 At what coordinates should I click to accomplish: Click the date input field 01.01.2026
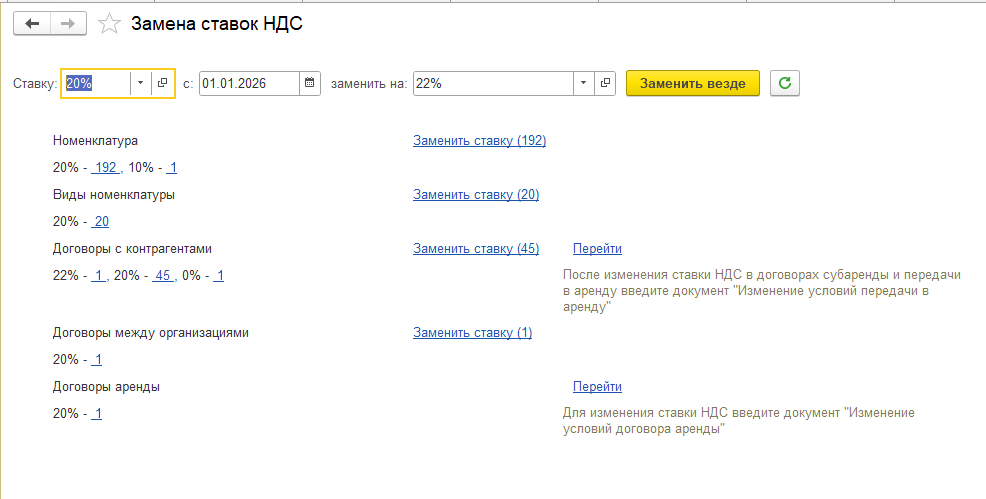coord(248,84)
